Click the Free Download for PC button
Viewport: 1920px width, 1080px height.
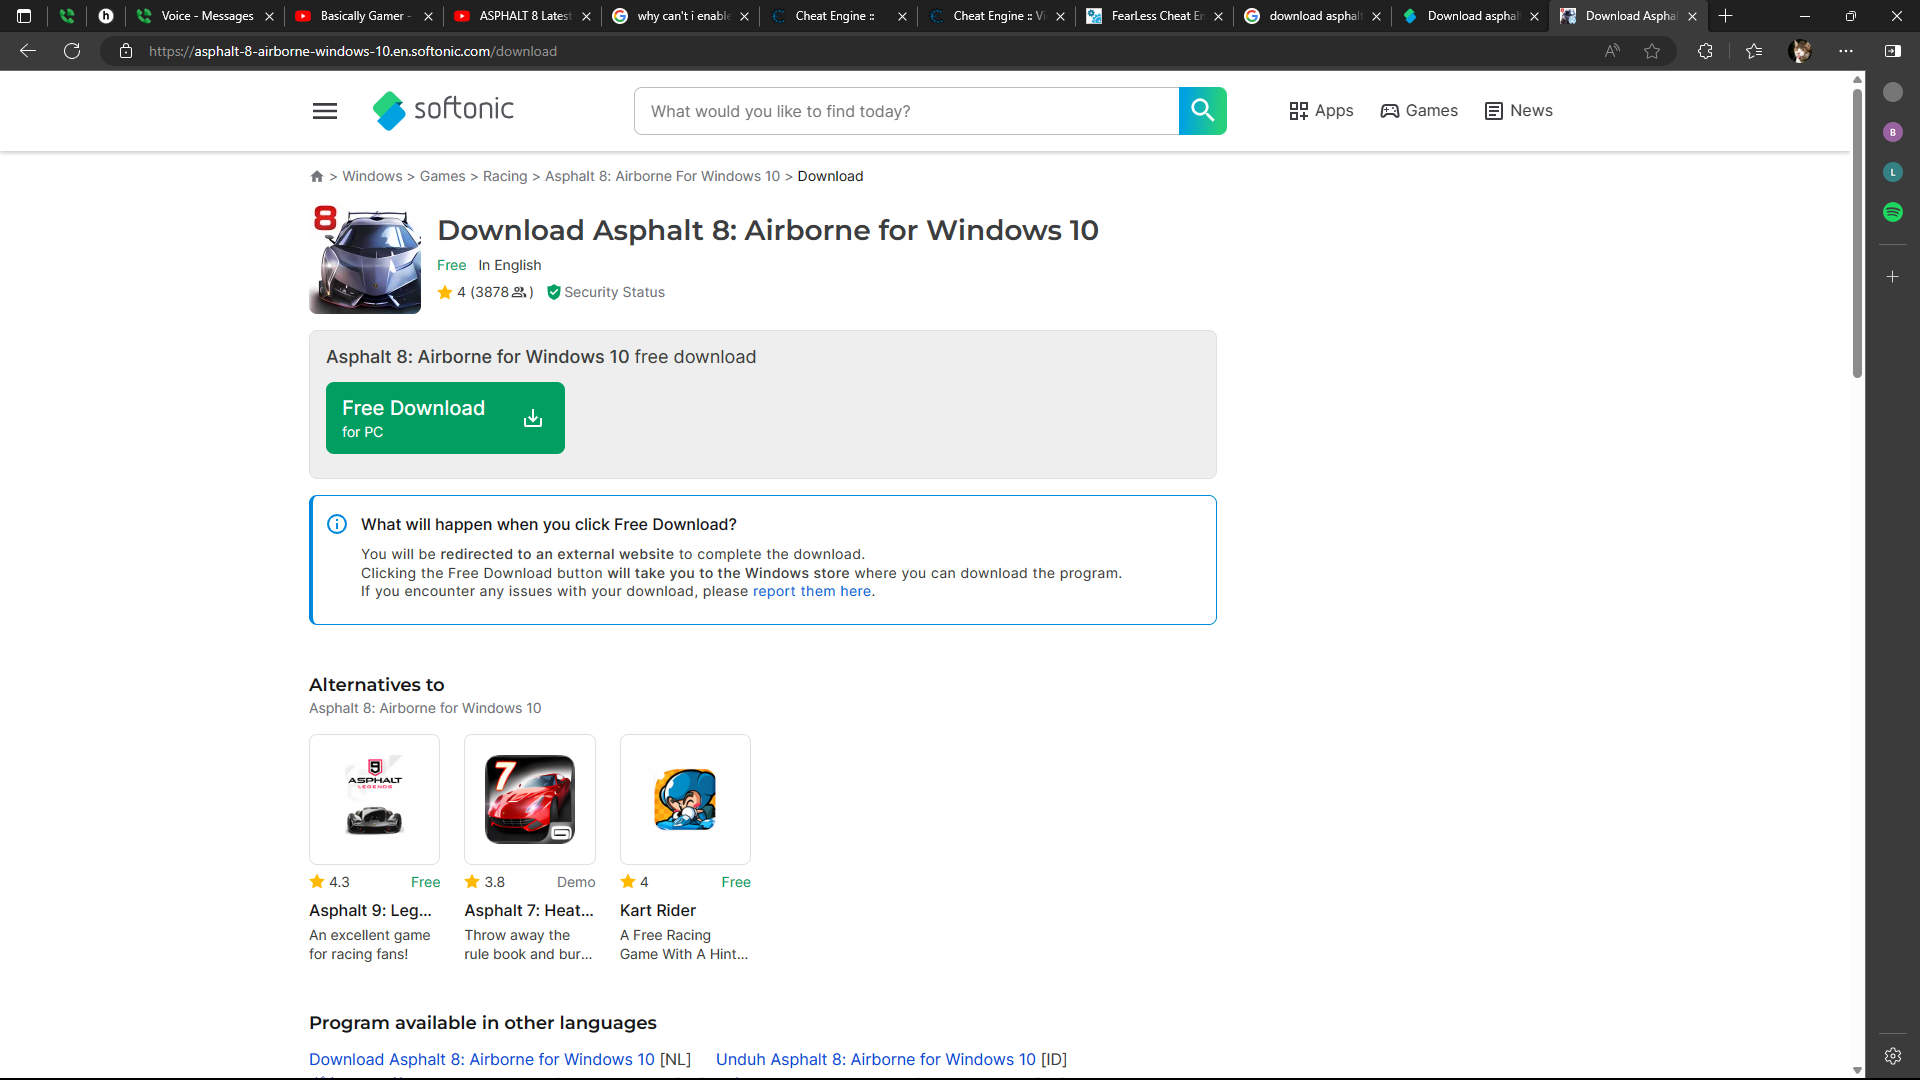tap(445, 417)
